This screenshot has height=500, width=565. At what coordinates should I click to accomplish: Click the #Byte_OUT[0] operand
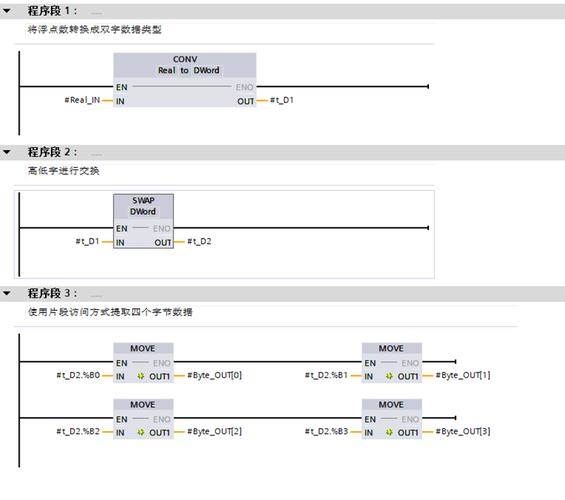pos(214,375)
